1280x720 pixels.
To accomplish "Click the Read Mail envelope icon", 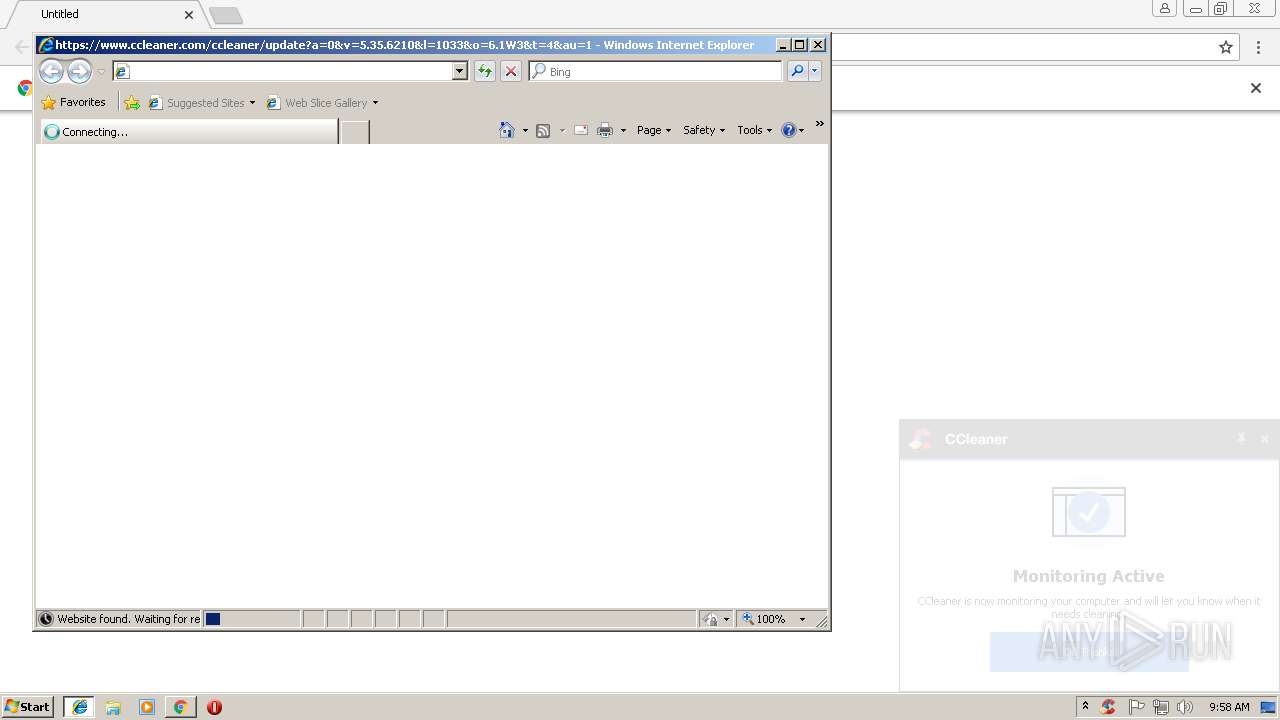I will point(581,130).
